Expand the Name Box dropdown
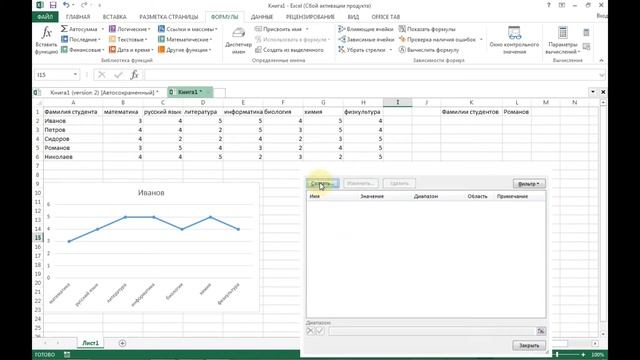 click(75, 75)
